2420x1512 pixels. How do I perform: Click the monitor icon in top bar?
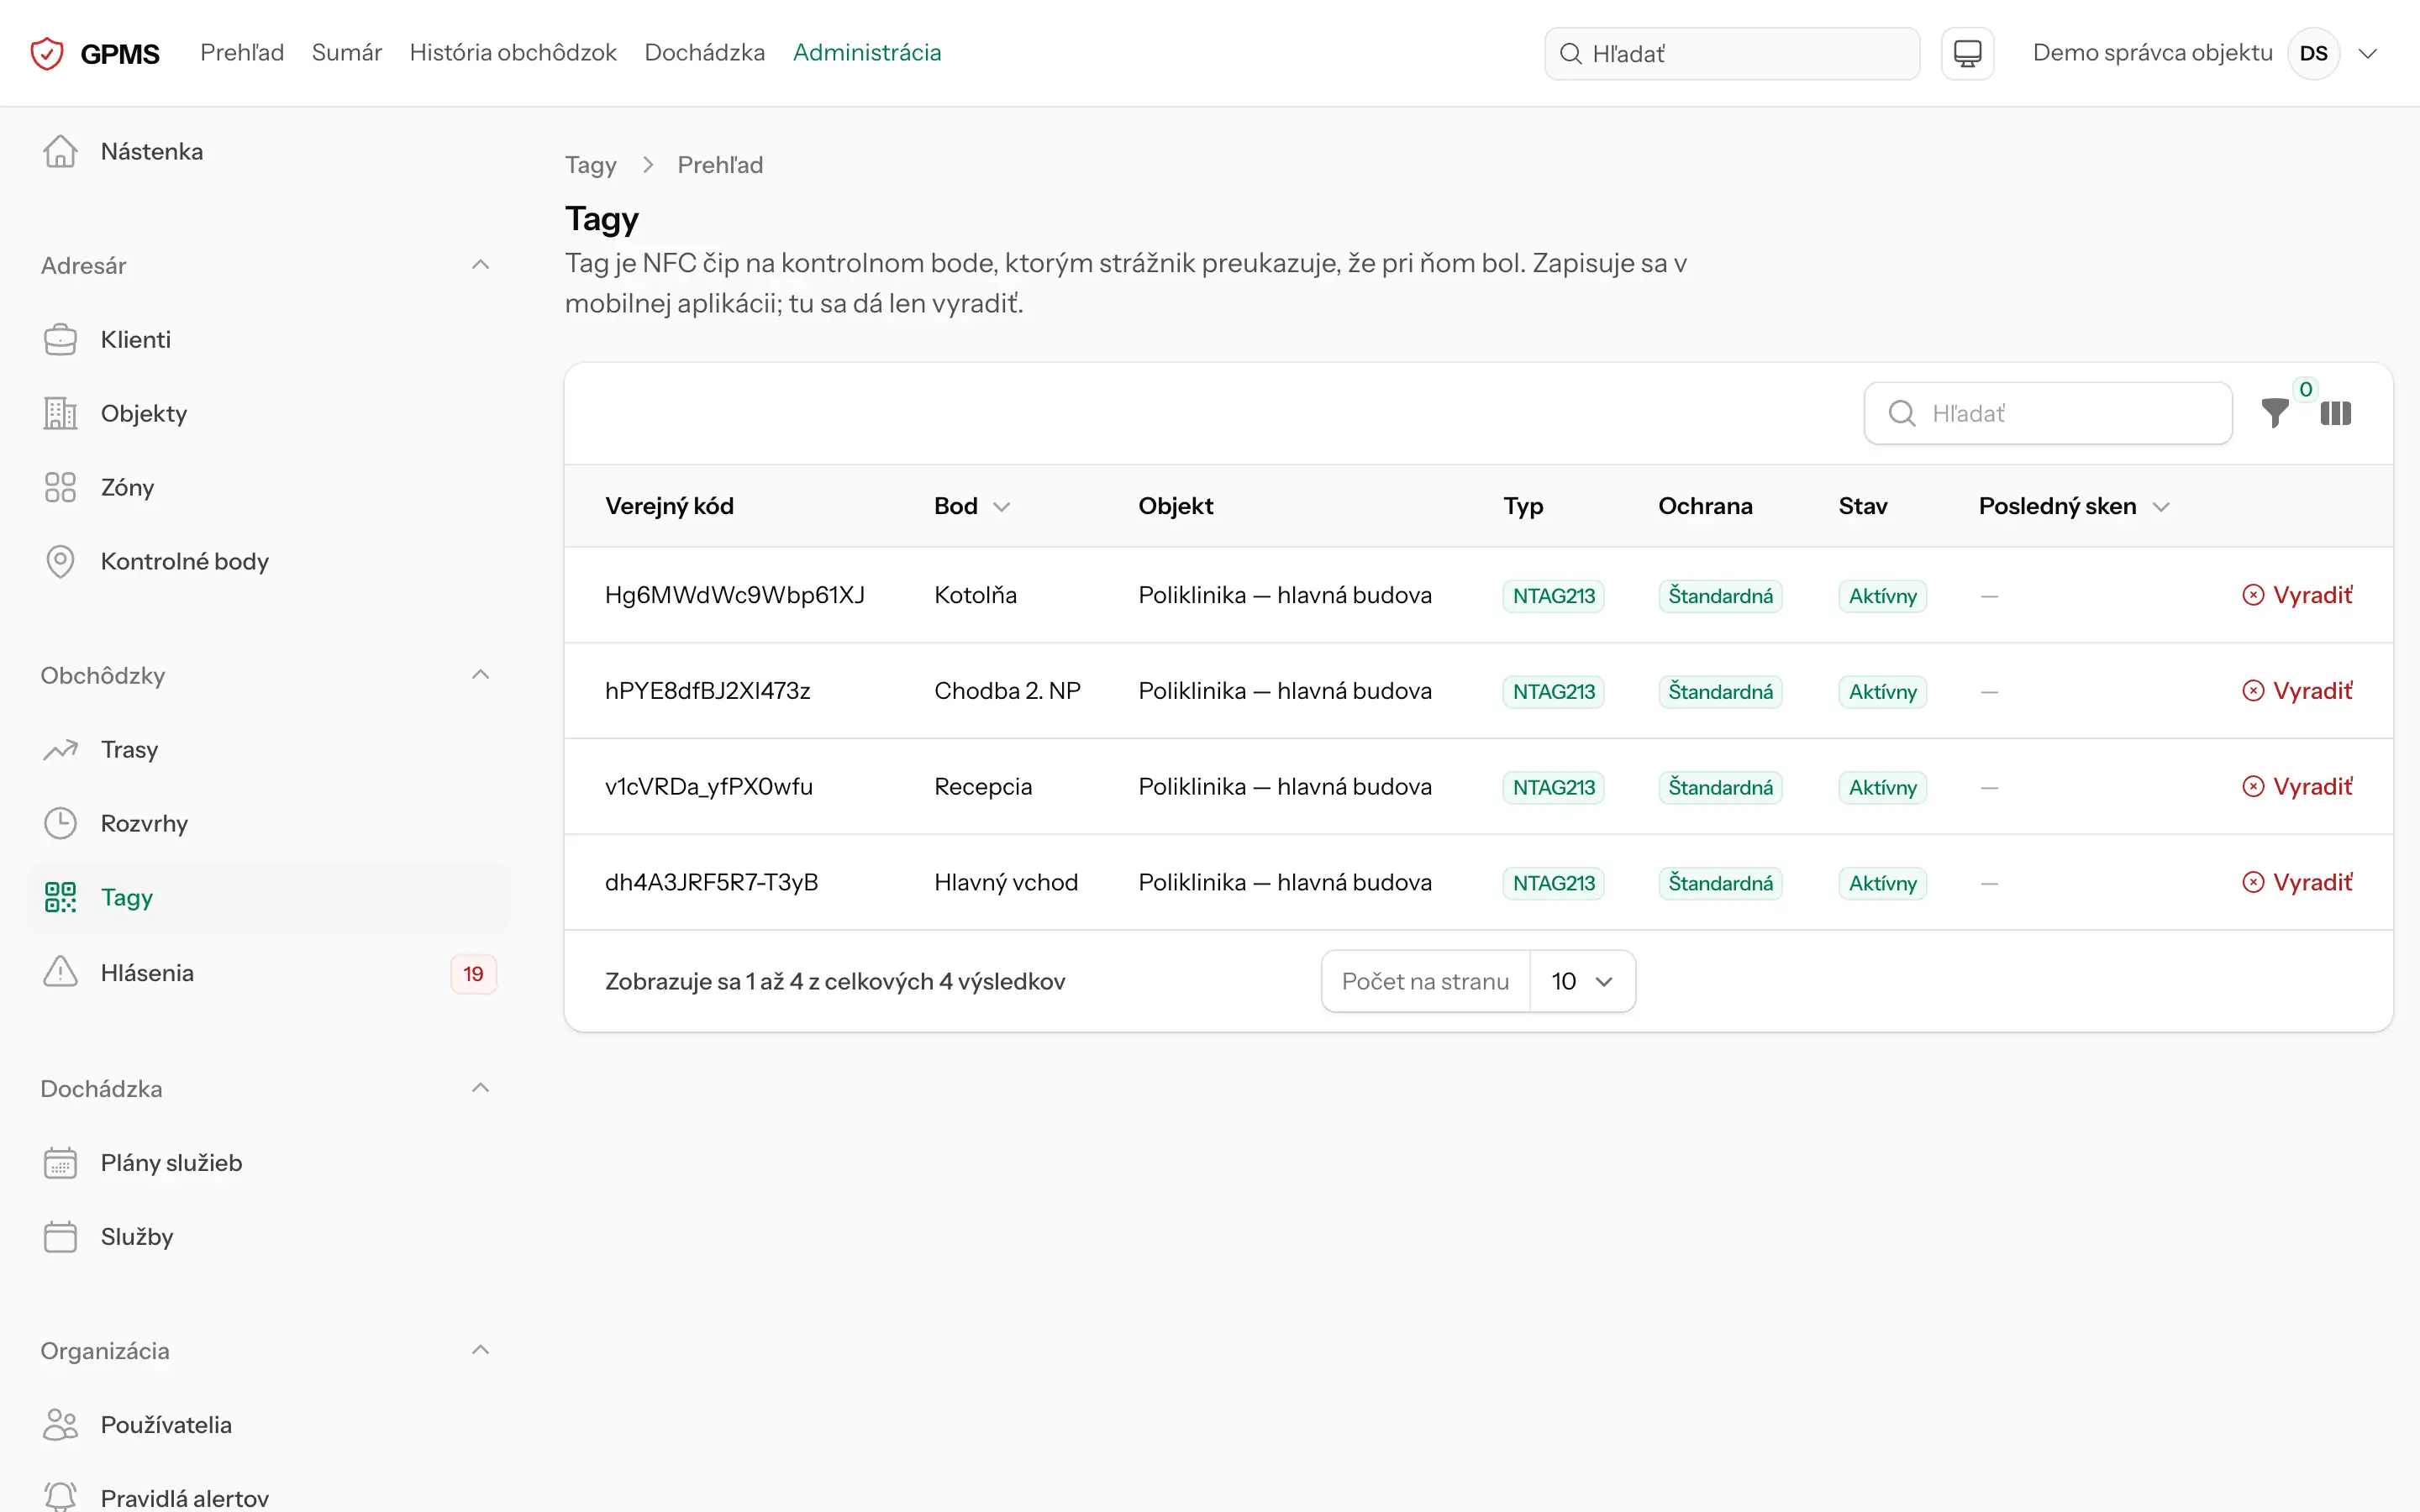pyautogui.click(x=1967, y=53)
